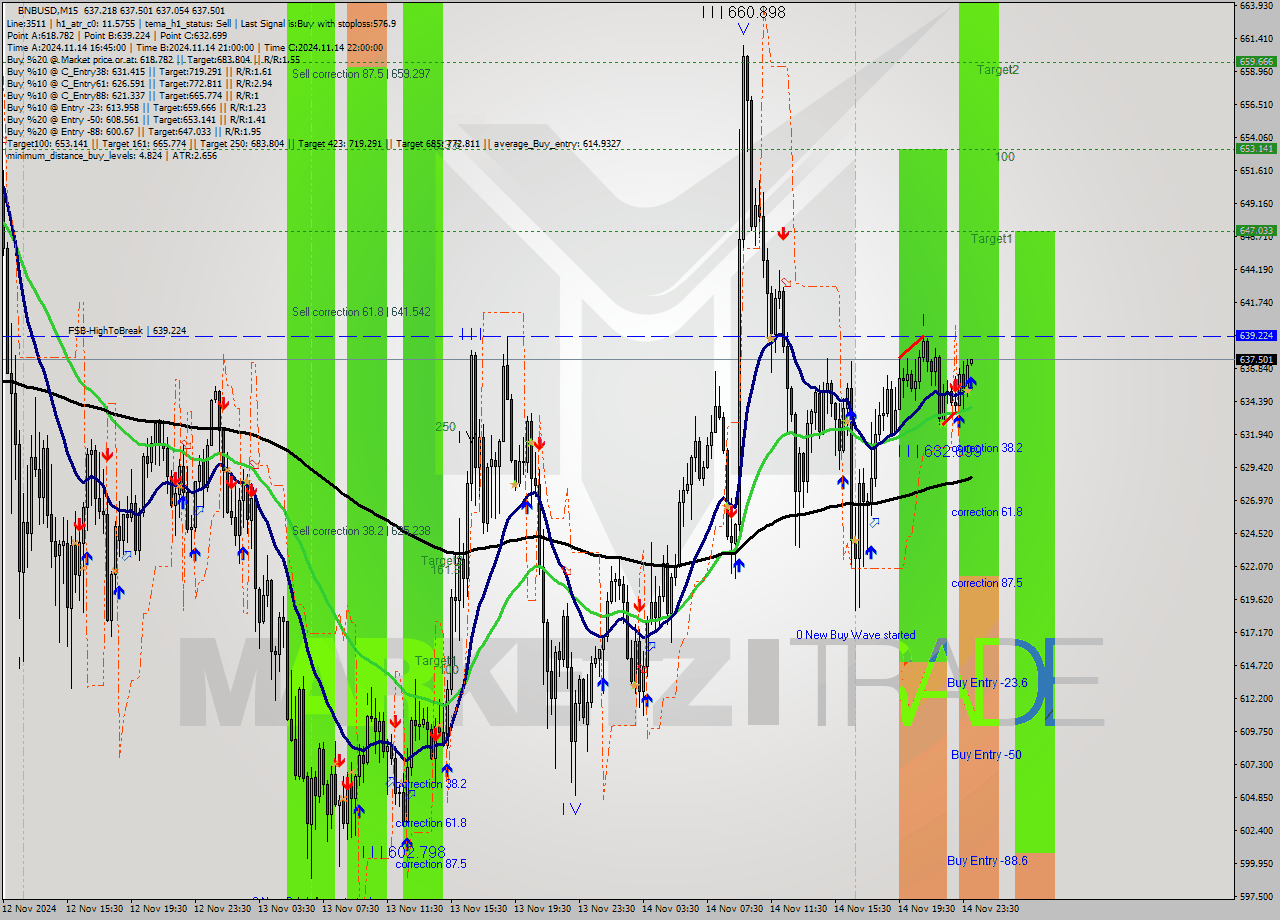Image resolution: width=1280 pixels, height=920 pixels.
Task: Click the 619.620 price axis label
Action: (1256, 600)
